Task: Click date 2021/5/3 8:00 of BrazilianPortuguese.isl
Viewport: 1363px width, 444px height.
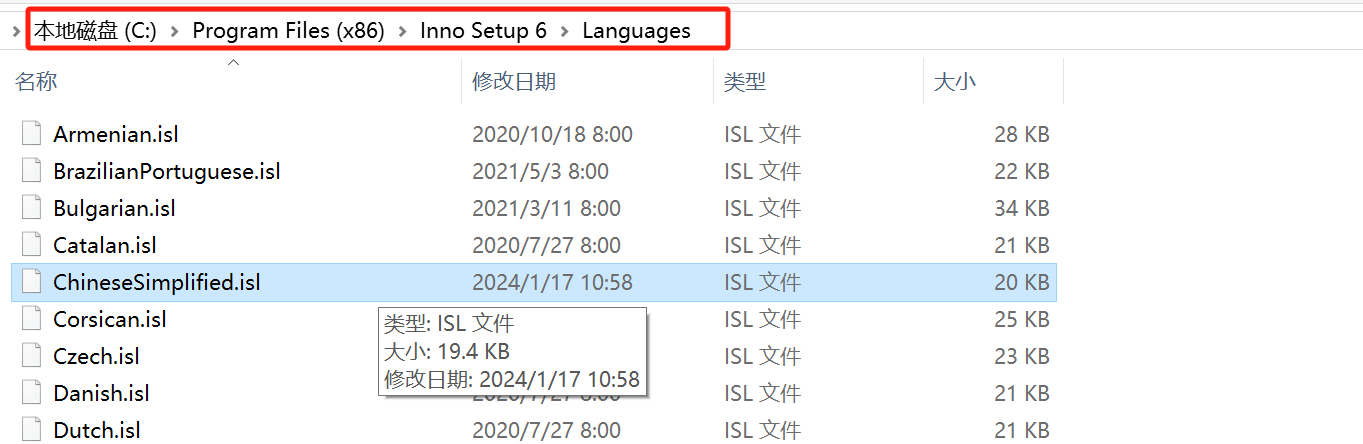Action: click(540, 171)
